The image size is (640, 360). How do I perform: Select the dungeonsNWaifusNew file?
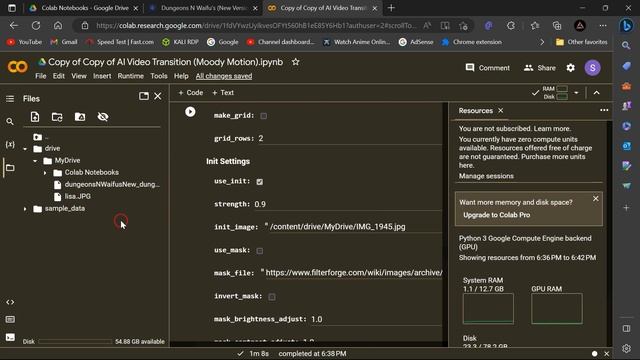point(107,184)
